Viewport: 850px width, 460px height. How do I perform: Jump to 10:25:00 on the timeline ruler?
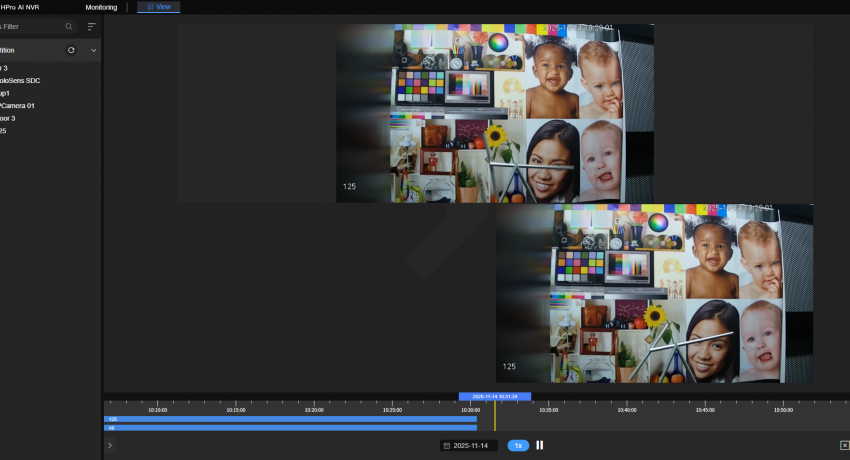coord(392,410)
